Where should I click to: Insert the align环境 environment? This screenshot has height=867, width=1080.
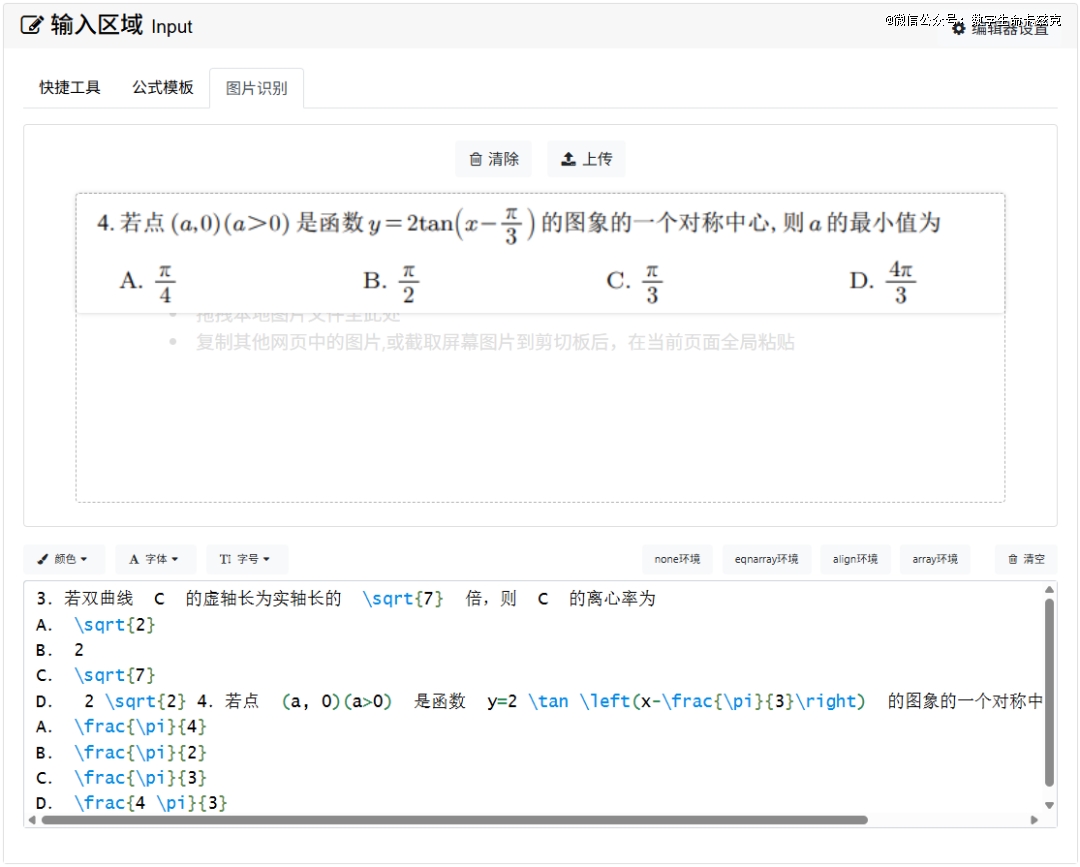point(855,559)
